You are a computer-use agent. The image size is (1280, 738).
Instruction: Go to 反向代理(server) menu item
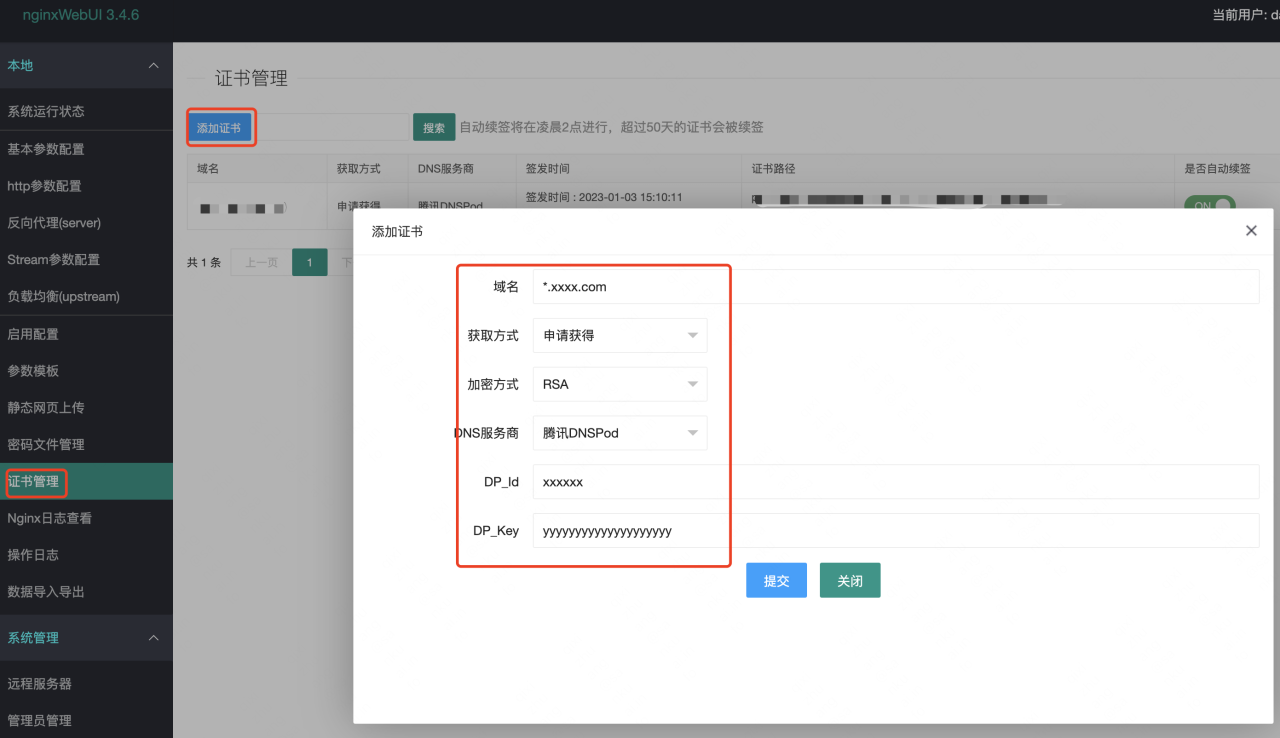click(x=54, y=223)
